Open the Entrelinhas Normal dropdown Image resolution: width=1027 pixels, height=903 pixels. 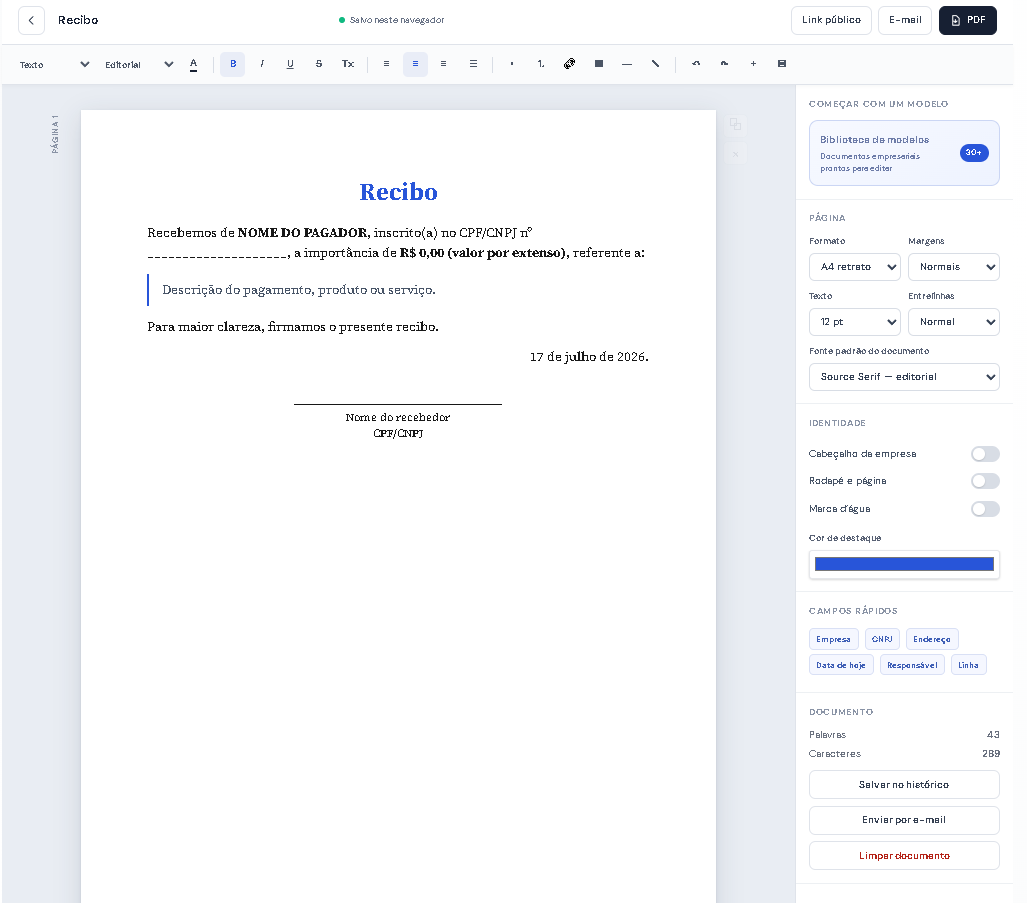954,322
